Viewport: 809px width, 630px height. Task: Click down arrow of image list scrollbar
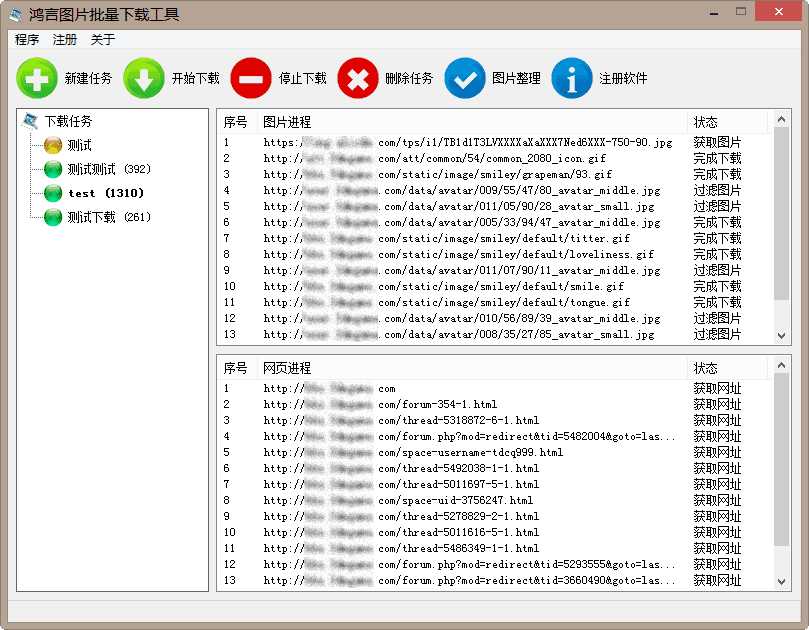coord(782,336)
